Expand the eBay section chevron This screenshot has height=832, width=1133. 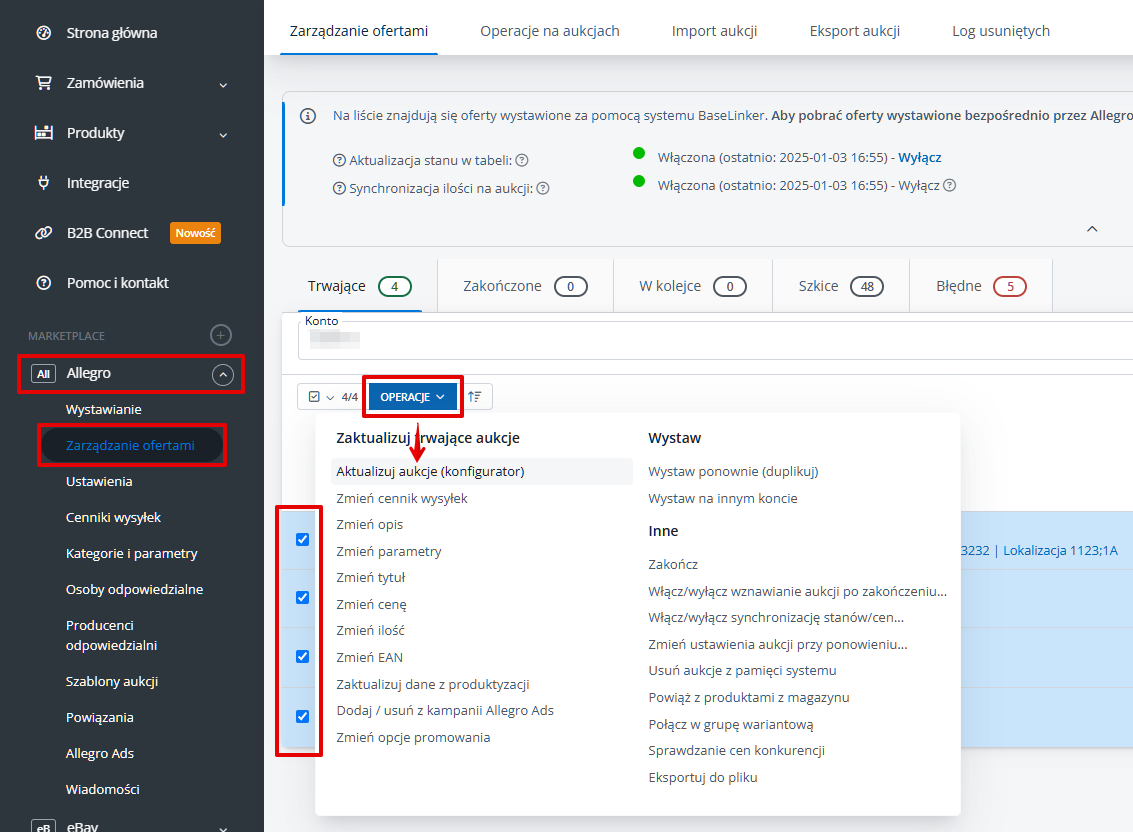click(x=223, y=828)
